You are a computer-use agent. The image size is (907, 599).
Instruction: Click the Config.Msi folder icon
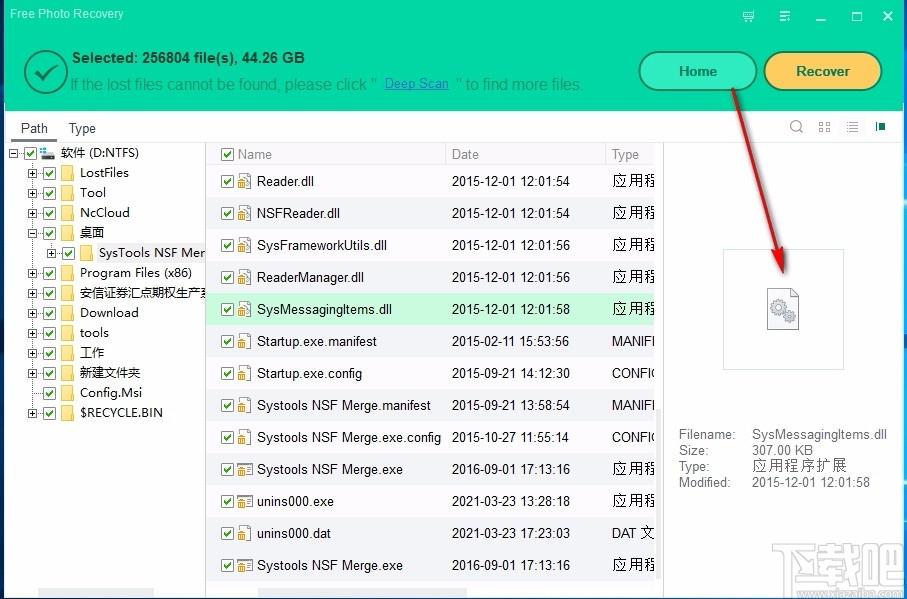coord(68,393)
